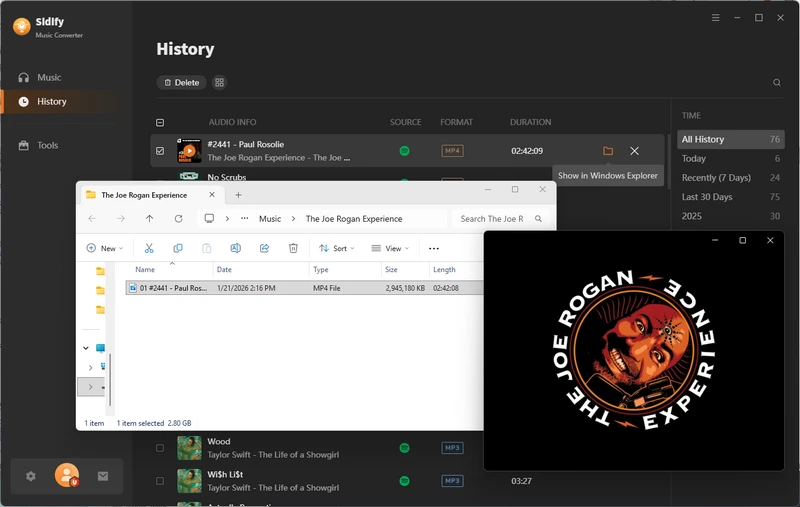
Task: Uncheck the #2441 - Paul Rosolie row checkbox
Action: [x=160, y=151]
